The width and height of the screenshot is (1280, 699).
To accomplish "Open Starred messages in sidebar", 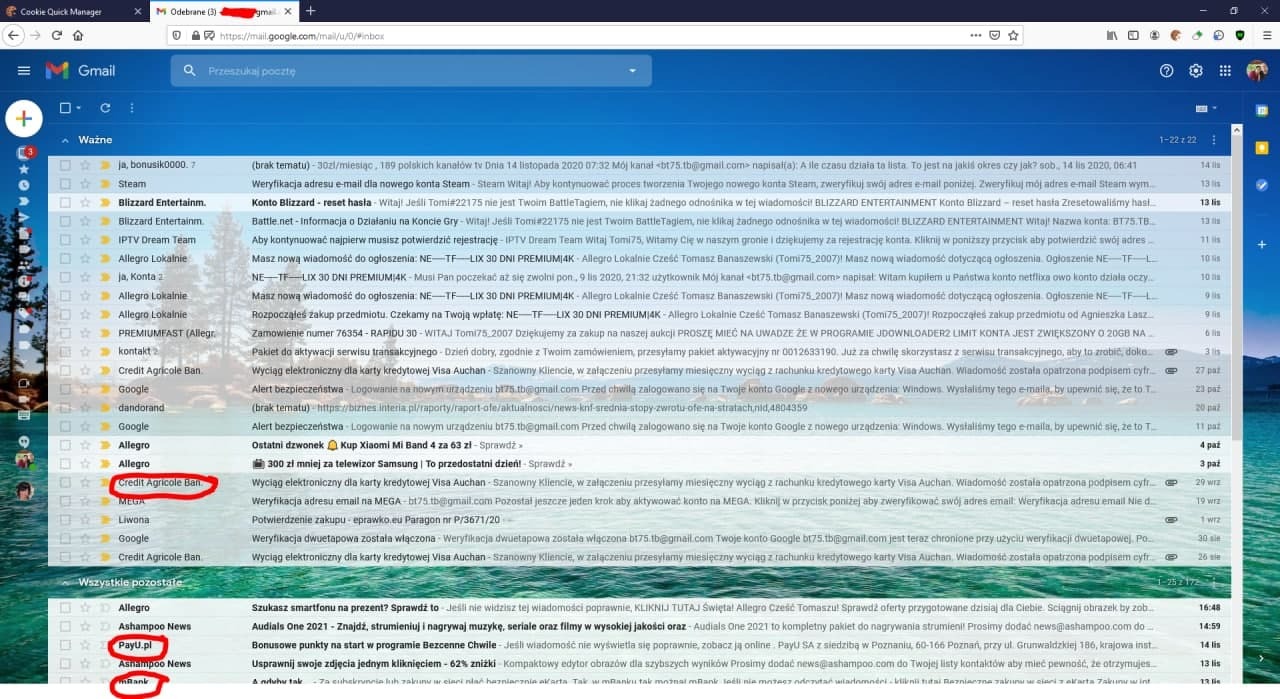I will click(x=24, y=169).
